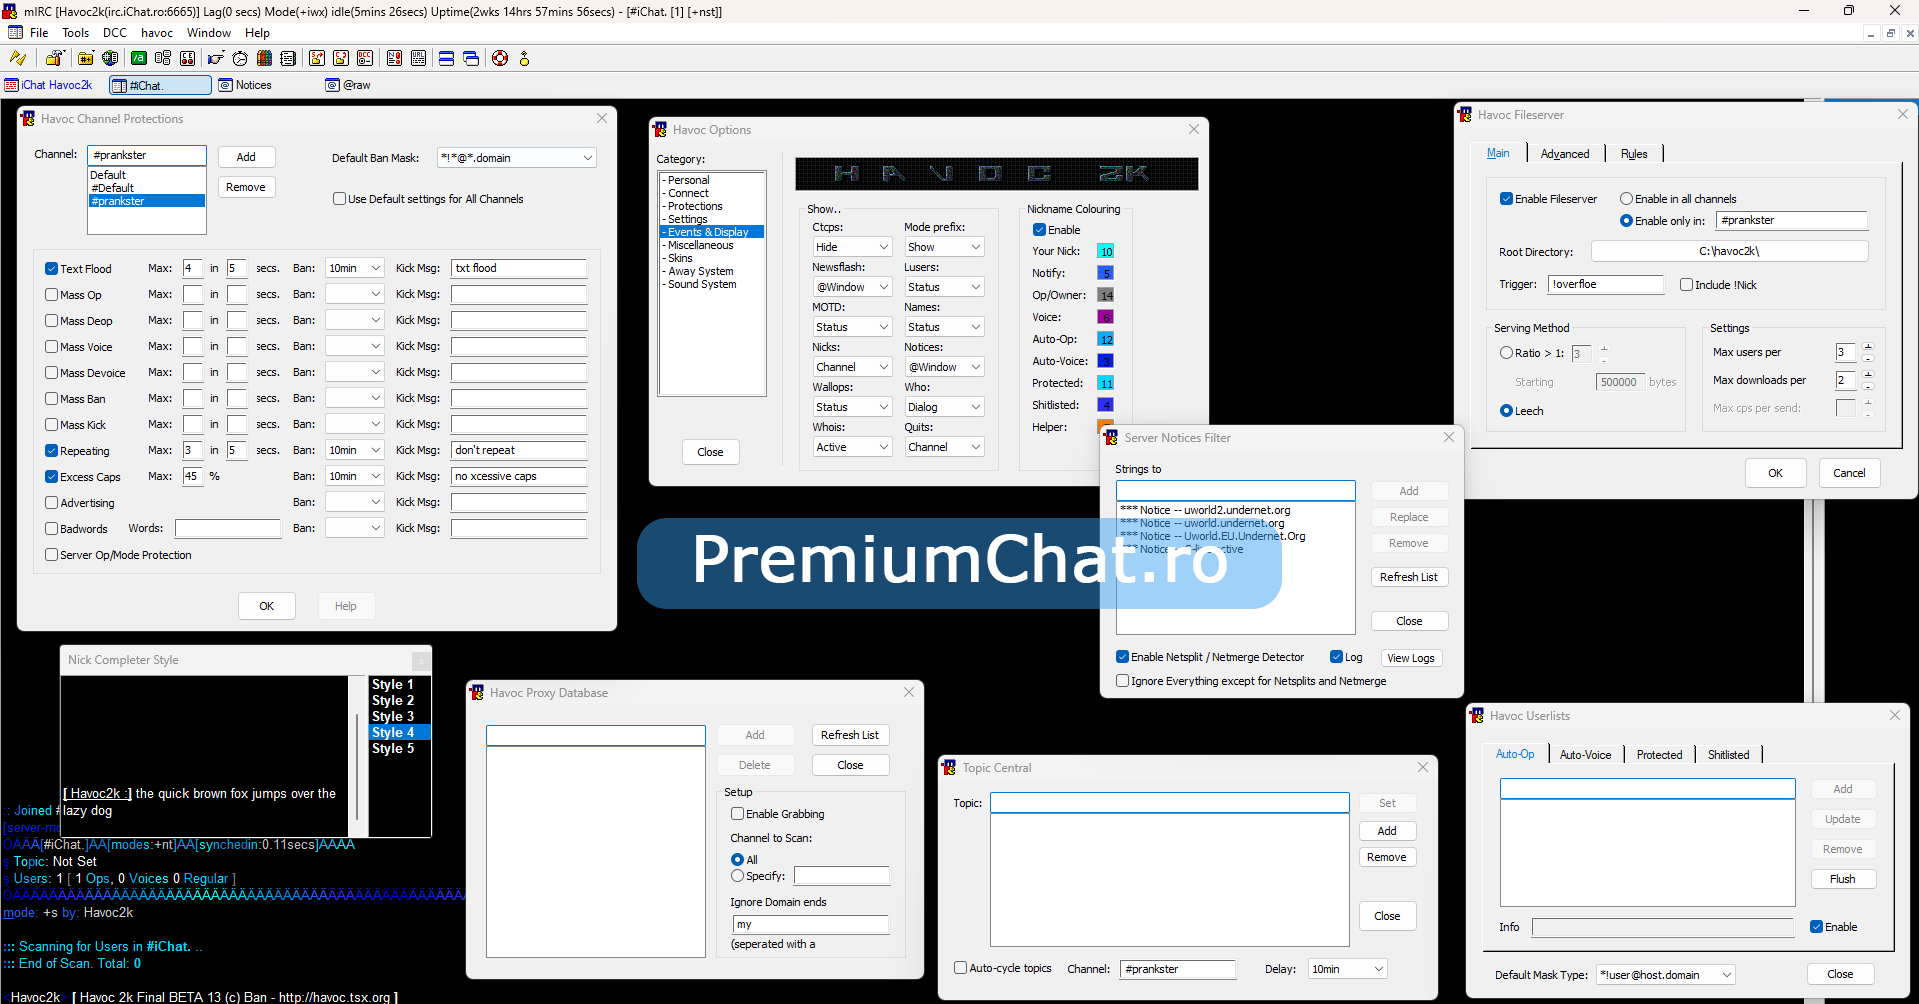
Task: Switch to the Auto-Voice tab in Havoc Userlists
Action: (1585, 755)
